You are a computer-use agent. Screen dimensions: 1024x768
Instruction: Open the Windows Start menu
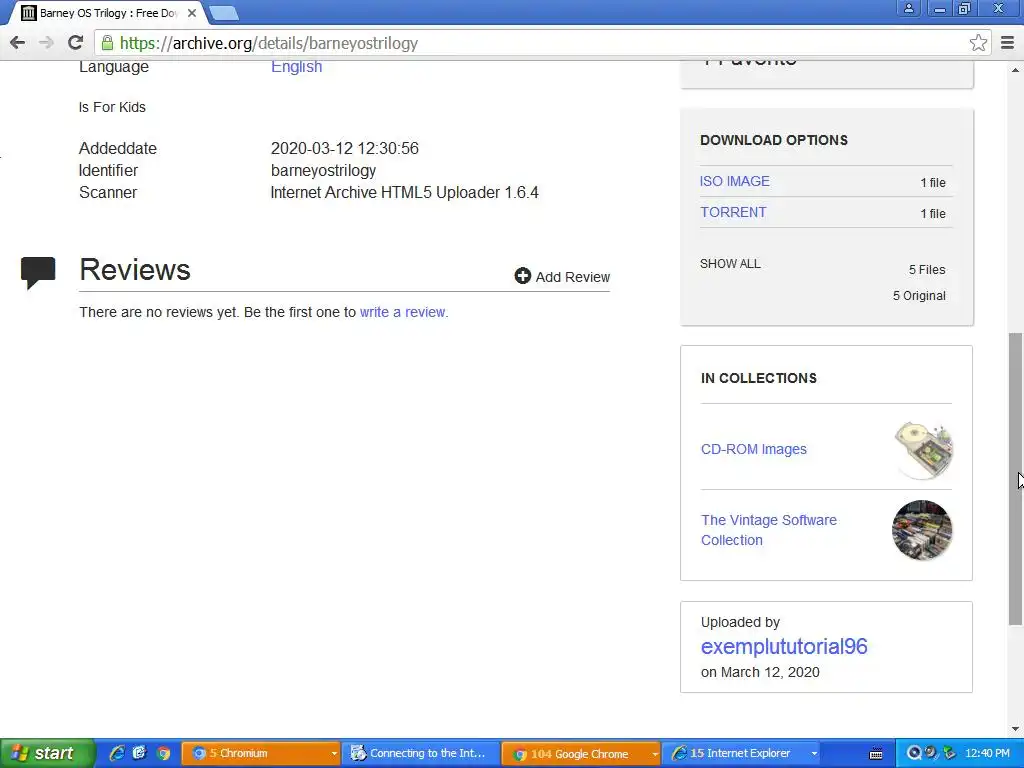[47, 753]
